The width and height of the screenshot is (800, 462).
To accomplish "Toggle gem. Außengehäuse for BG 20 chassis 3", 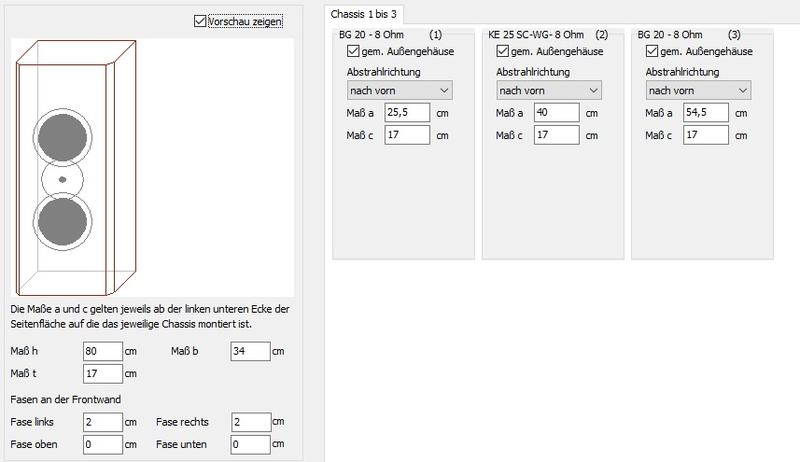I will [653, 52].
